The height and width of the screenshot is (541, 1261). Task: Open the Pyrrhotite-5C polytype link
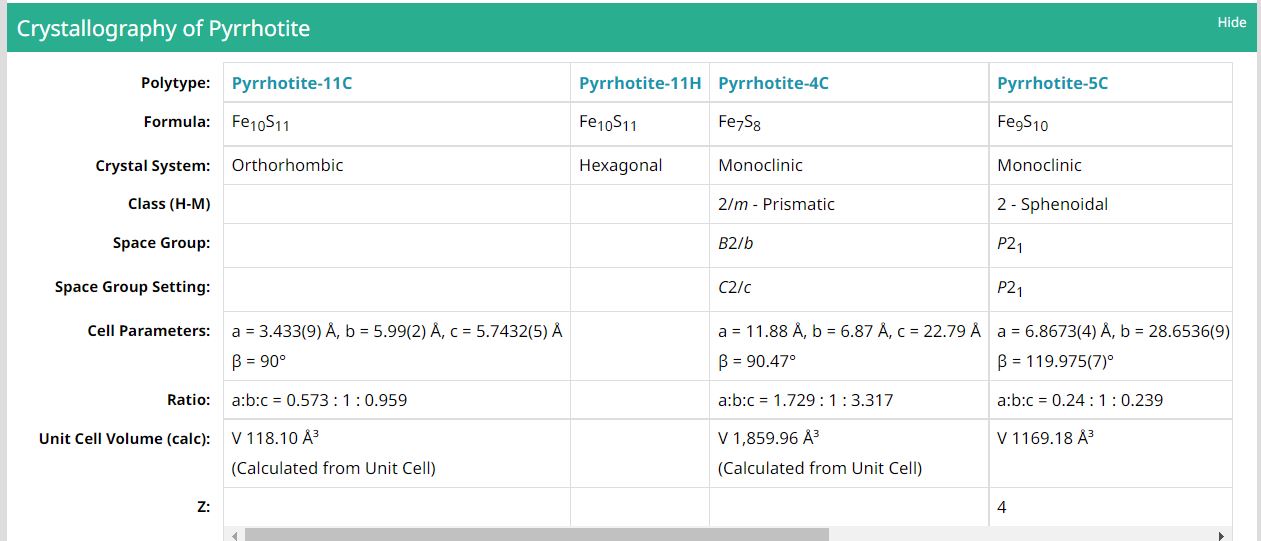pos(1052,83)
